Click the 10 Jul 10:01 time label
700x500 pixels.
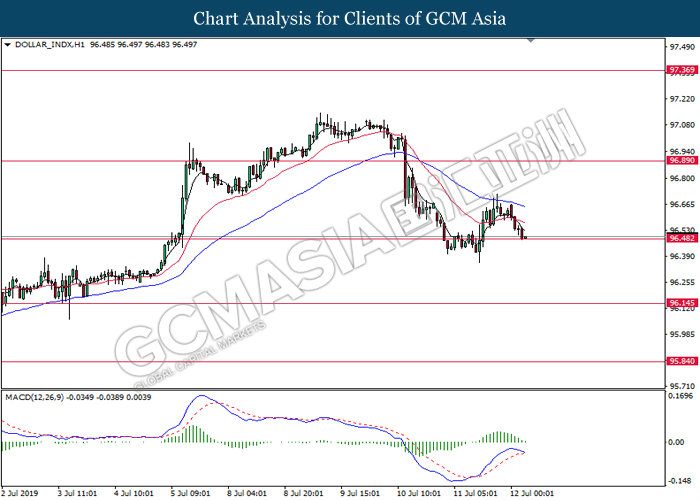coord(420,493)
